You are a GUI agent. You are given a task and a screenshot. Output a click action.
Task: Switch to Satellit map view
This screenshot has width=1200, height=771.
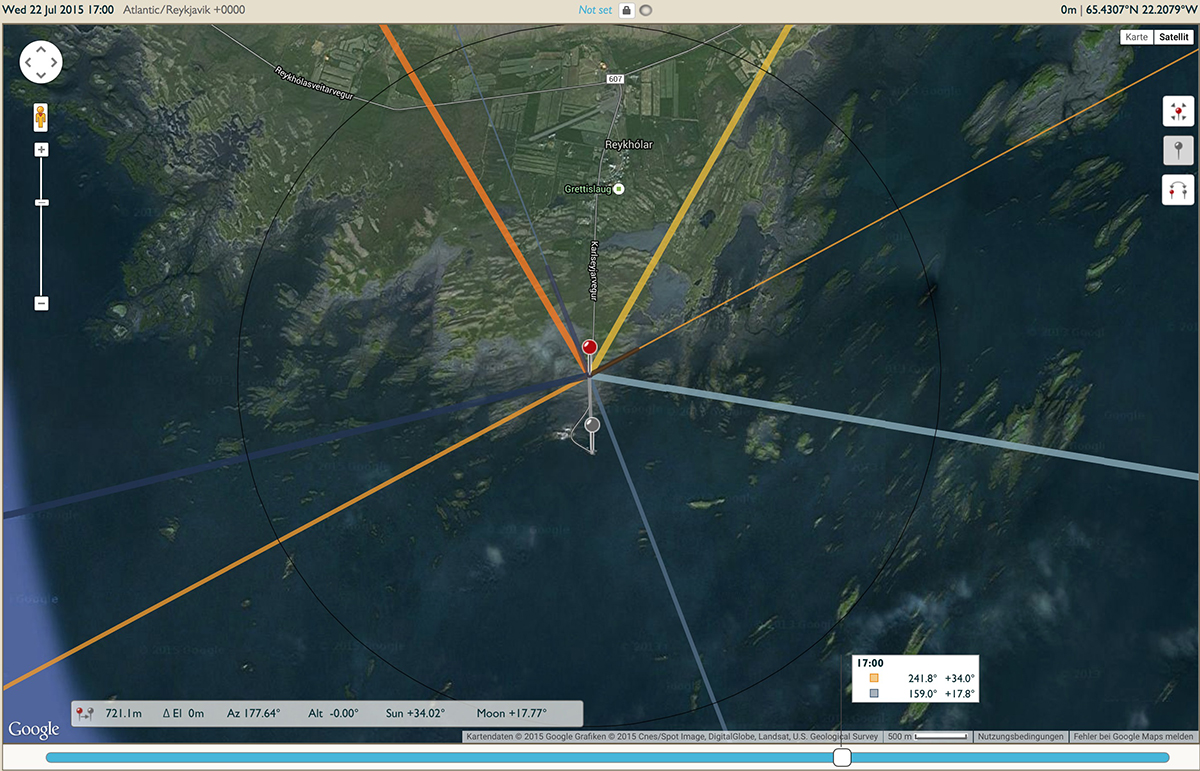(1173, 37)
